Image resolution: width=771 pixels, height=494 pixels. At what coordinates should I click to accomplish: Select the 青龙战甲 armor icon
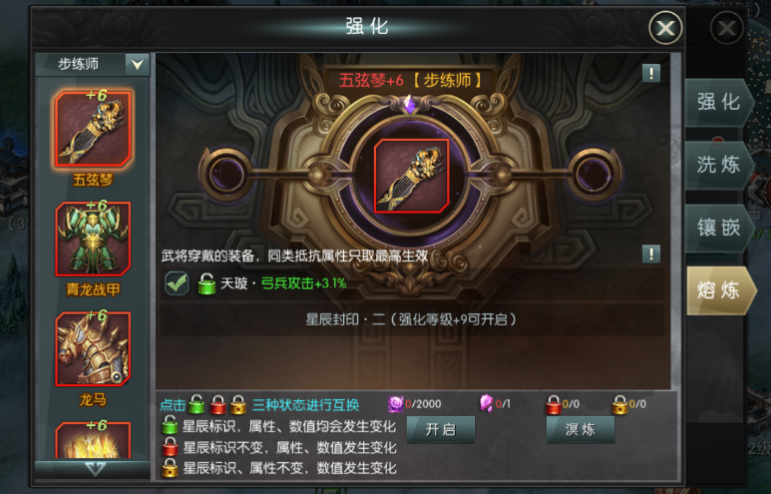pyautogui.click(x=93, y=239)
